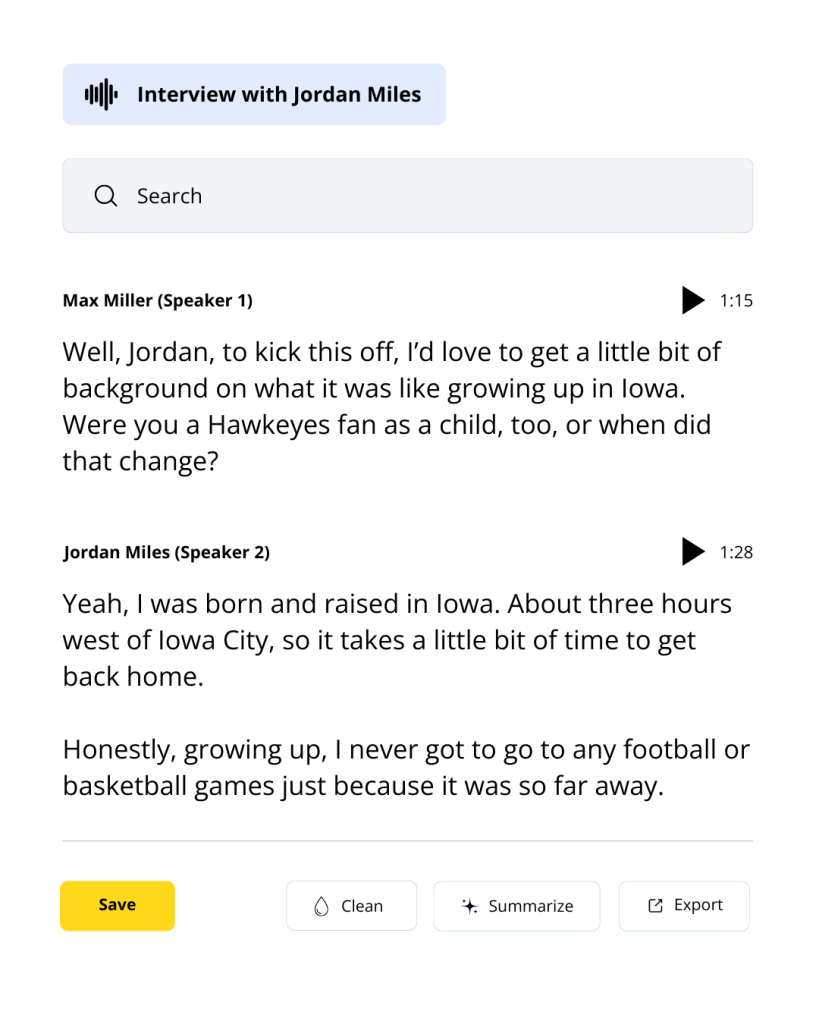Export the transcript

[x=684, y=906]
